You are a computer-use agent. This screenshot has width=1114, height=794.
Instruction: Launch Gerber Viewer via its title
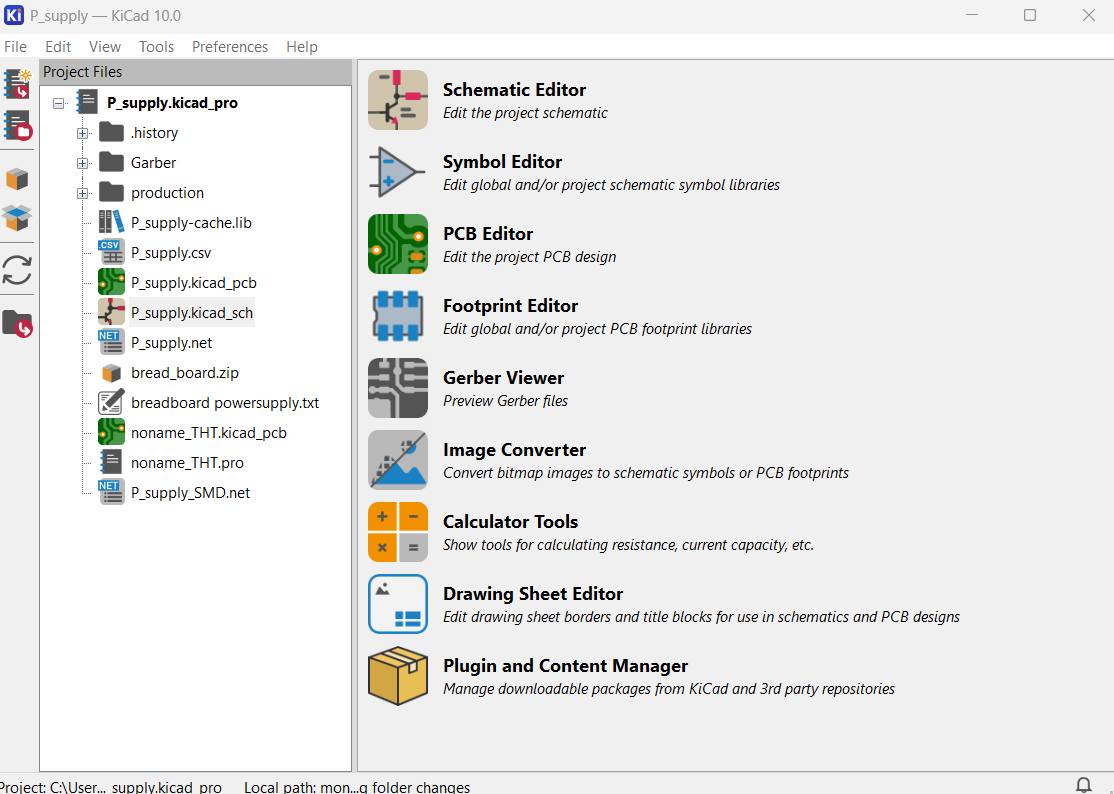click(x=503, y=378)
